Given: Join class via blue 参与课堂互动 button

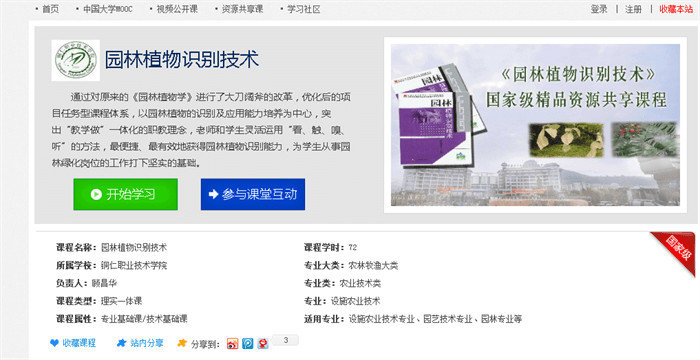Looking at the screenshot, I should 253,194.
